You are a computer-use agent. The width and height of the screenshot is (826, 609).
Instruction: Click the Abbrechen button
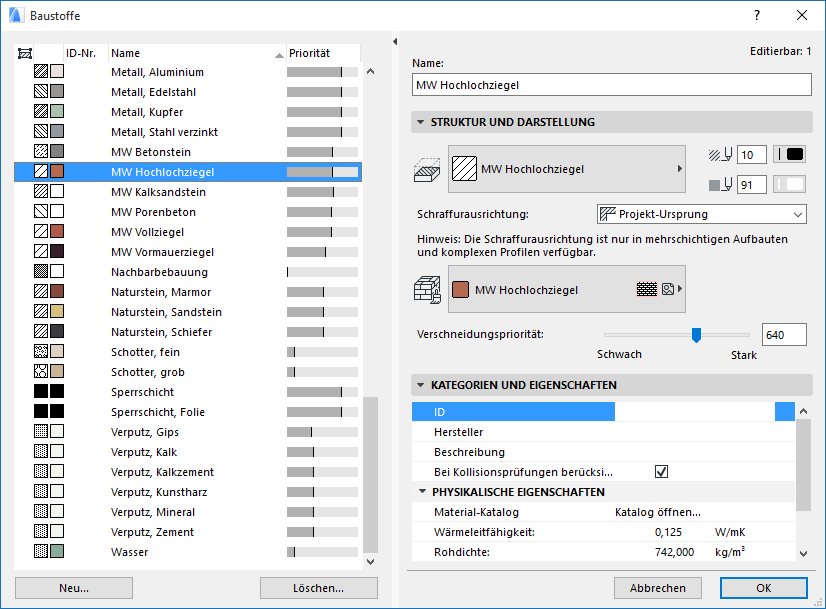pos(657,588)
